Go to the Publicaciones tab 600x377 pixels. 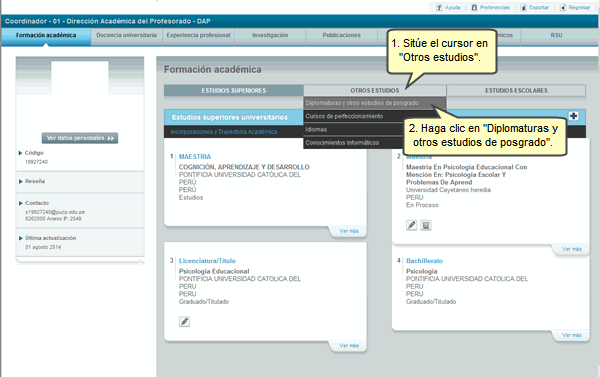coord(341,35)
